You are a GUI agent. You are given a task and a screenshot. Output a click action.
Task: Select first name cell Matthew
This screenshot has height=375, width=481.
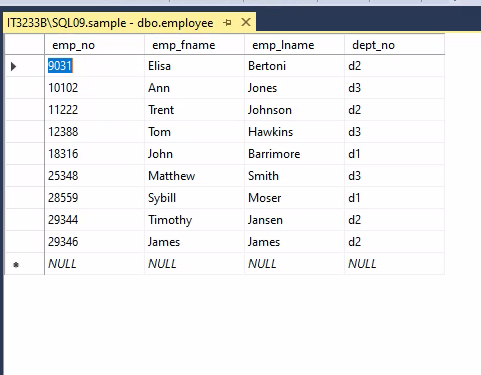click(195, 176)
